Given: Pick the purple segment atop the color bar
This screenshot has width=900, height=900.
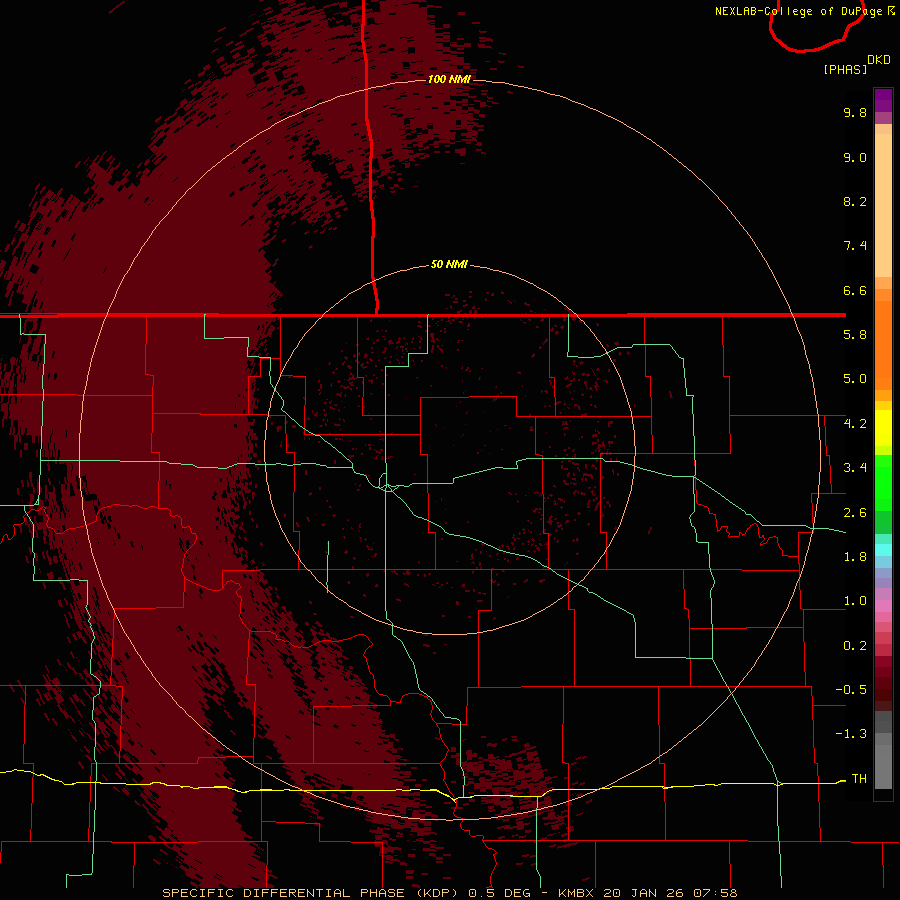Looking at the screenshot, I should (x=883, y=100).
